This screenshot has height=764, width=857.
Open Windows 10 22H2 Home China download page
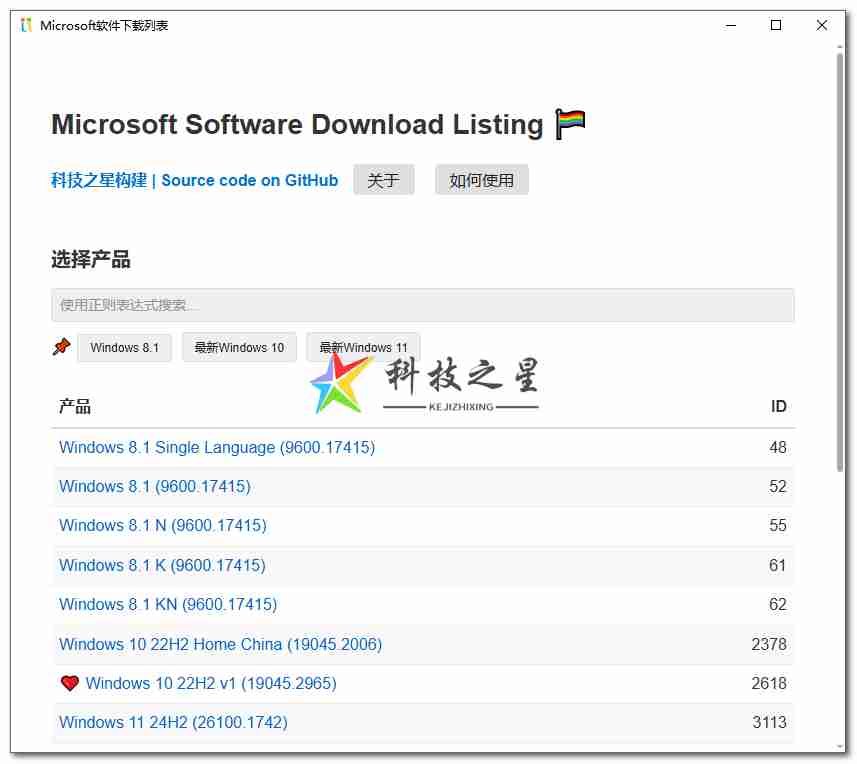point(219,644)
